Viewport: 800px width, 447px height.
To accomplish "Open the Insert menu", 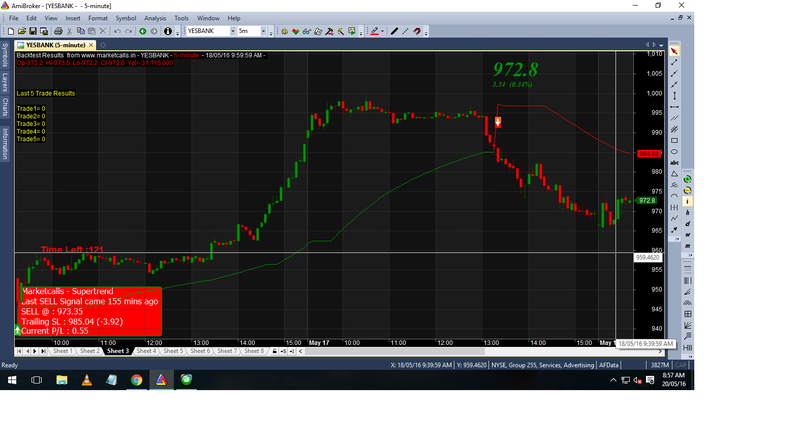I will [x=72, y=18].
